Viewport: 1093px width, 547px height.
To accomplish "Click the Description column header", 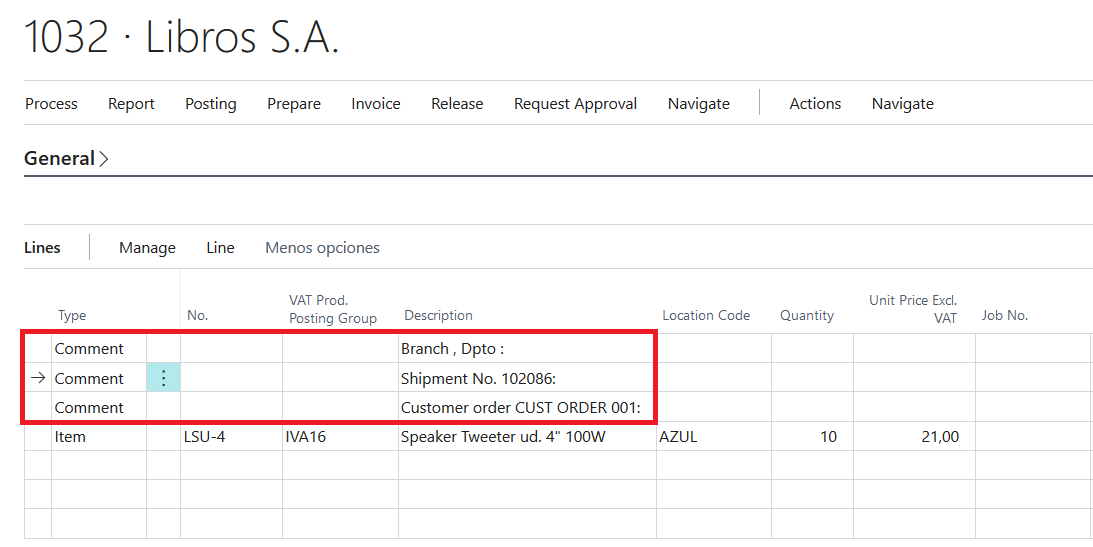I will point(438,316).
